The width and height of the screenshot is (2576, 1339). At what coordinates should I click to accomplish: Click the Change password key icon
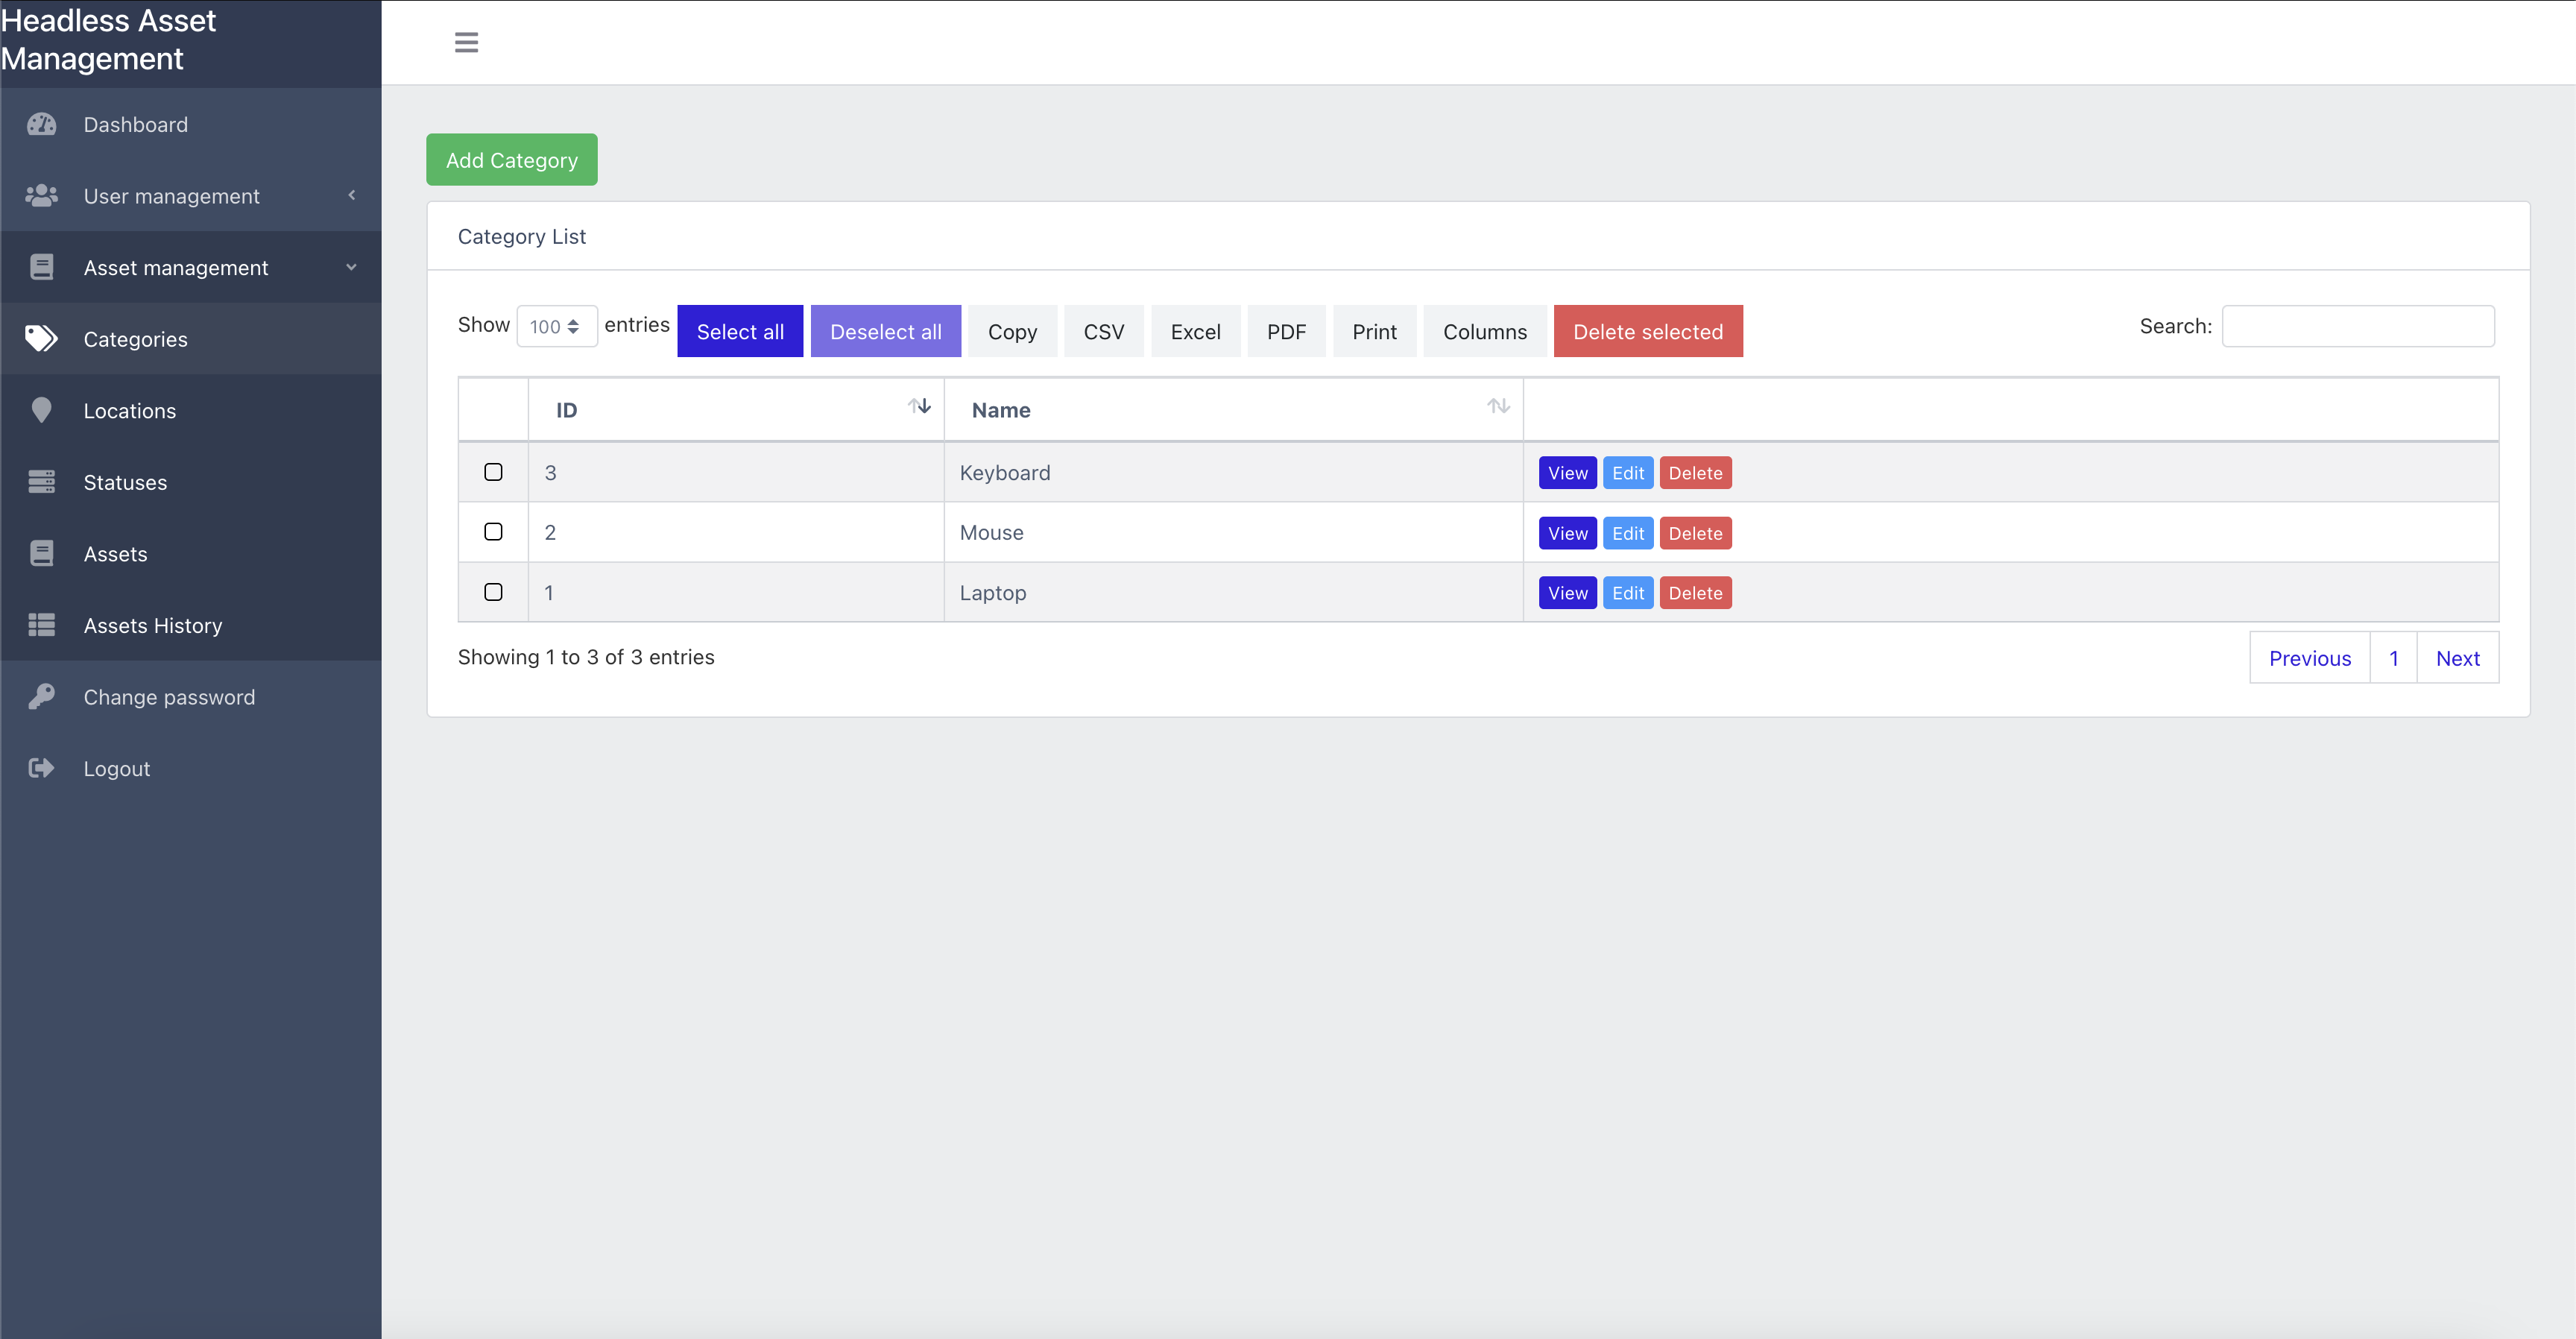(x=41, y=696)
